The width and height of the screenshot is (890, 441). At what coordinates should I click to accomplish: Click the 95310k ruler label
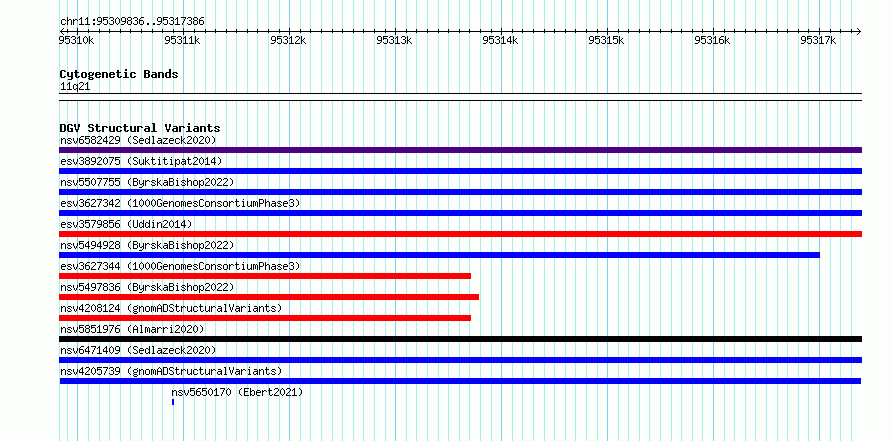click(x=76, y=40)
